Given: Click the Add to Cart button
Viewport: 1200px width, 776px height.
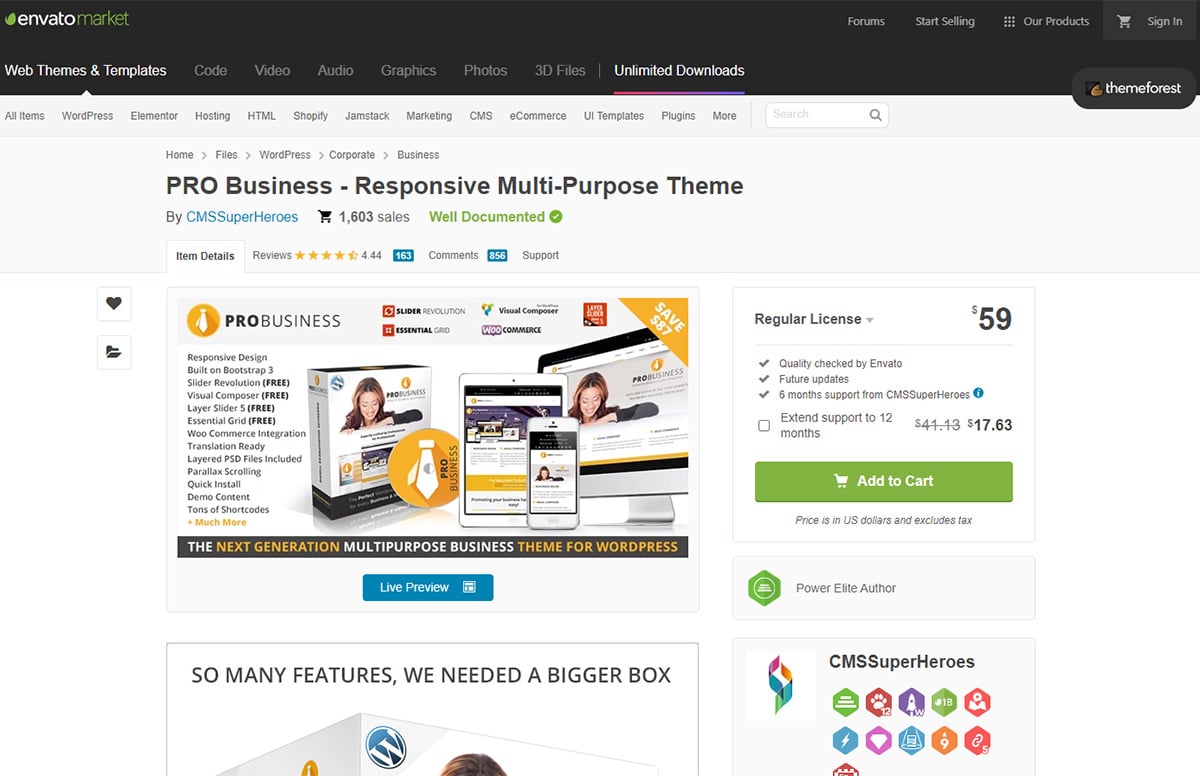Looking at the screenshot, I should 883,481.
